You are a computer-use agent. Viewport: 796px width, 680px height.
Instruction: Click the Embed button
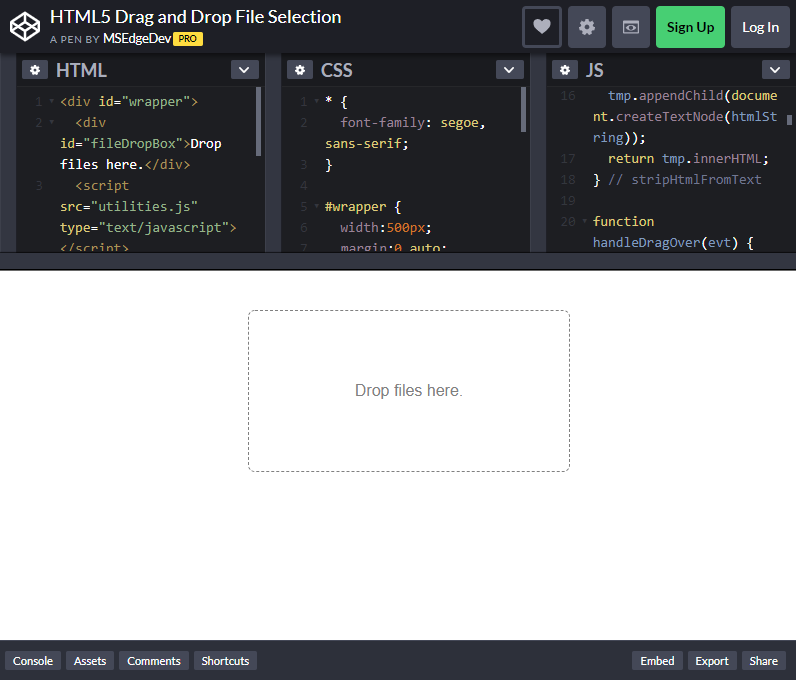(657, 661)
